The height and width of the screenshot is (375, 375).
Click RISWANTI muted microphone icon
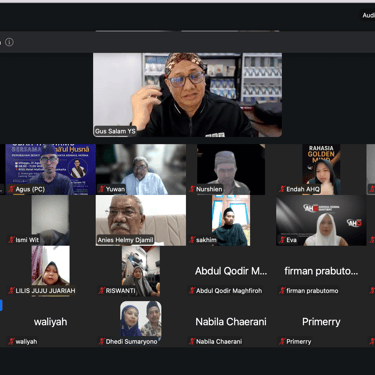(102, 291)
